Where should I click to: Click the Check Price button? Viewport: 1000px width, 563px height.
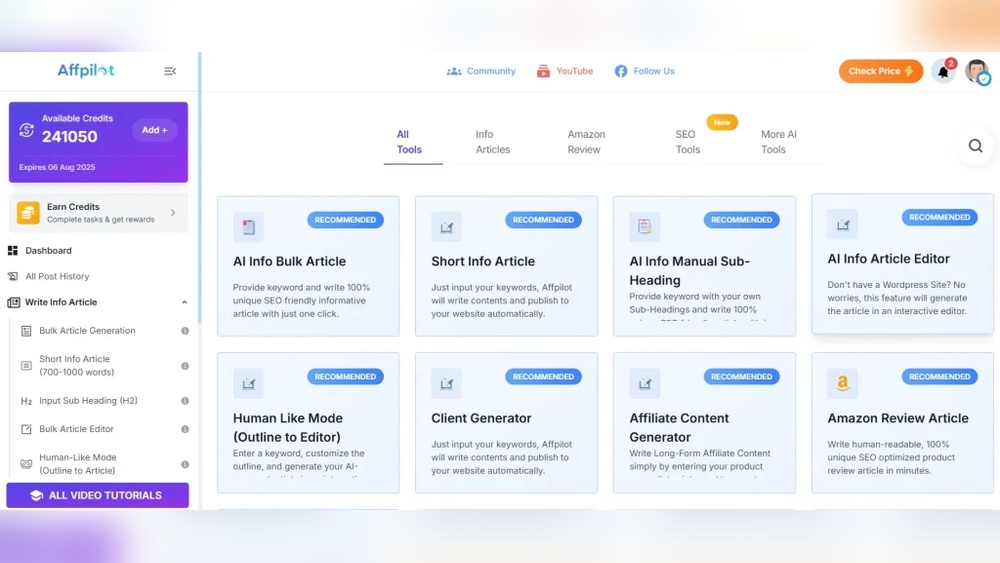pos(881,71)
